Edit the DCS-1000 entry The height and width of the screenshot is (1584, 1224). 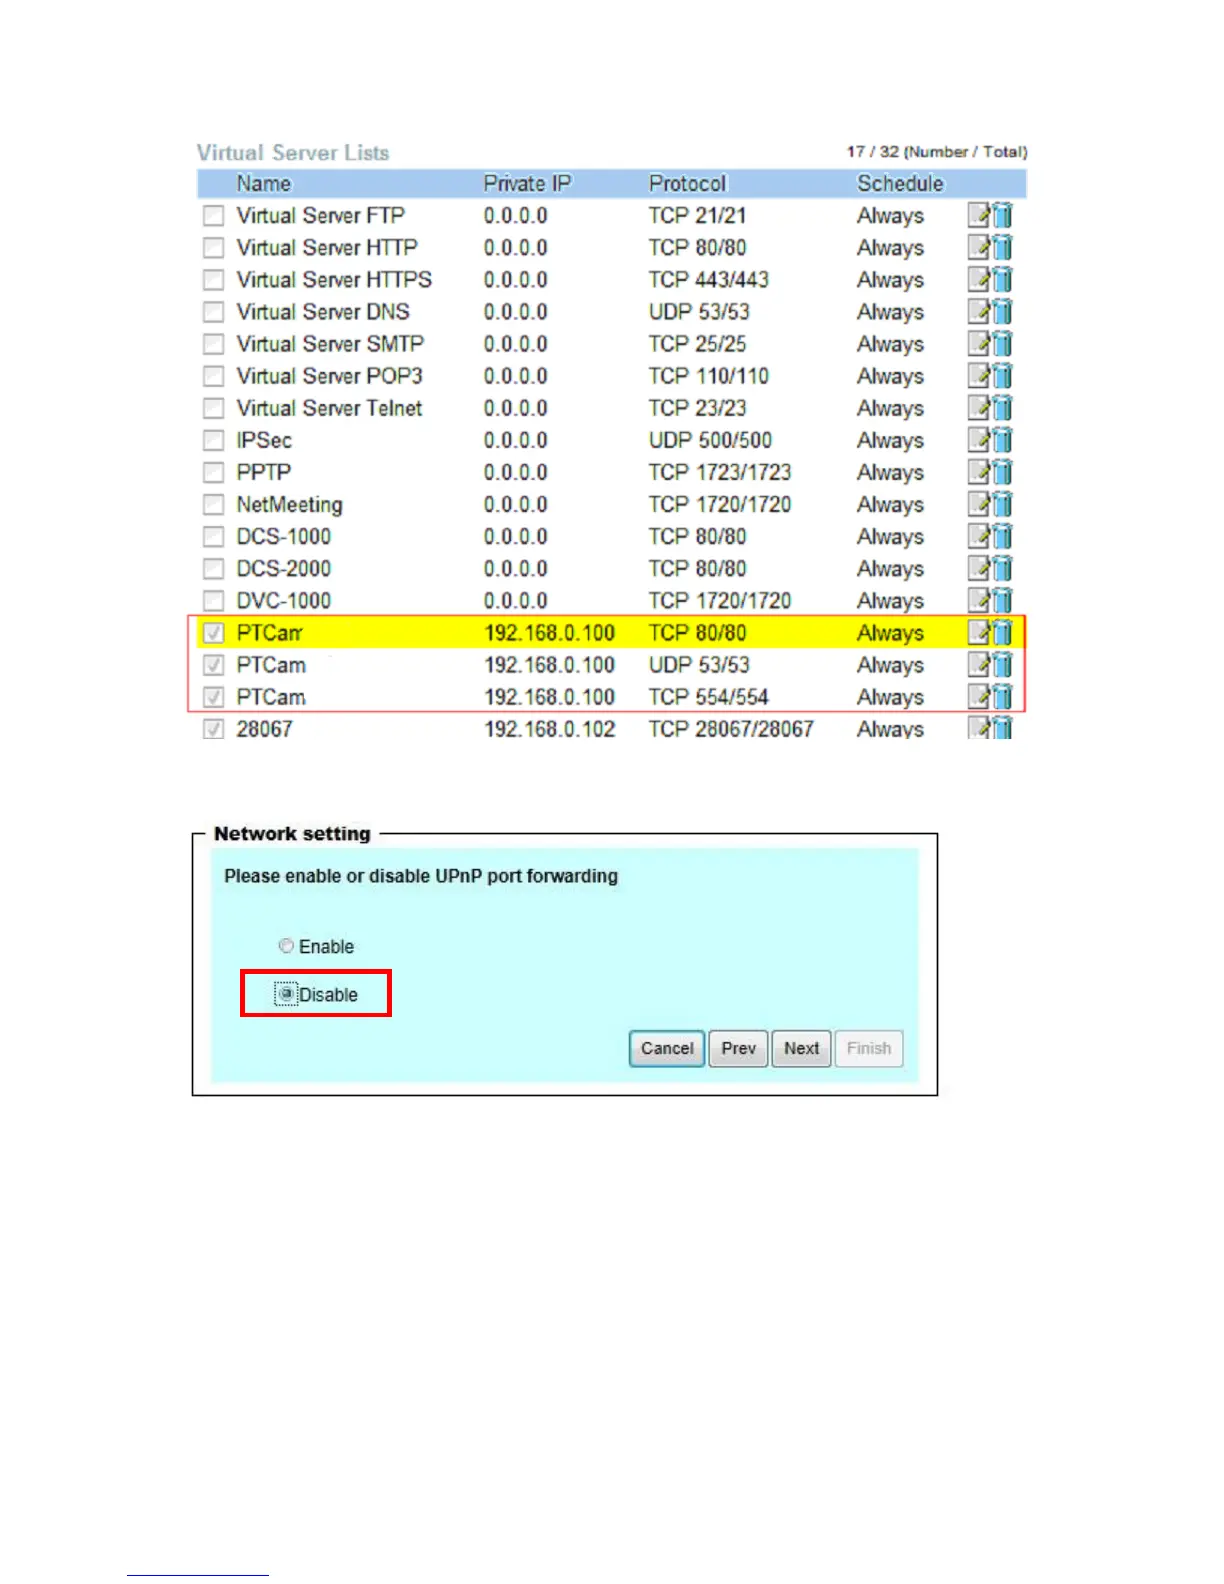(x=979, y=535)
